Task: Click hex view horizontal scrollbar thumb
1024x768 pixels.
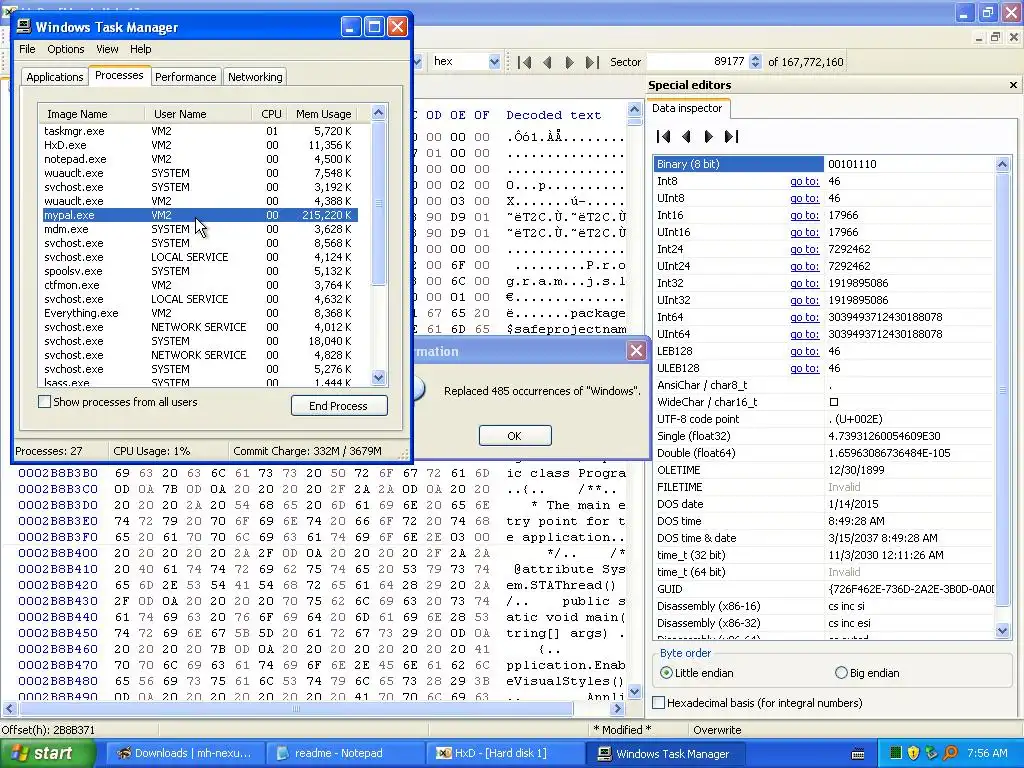Action: point(295,709)
